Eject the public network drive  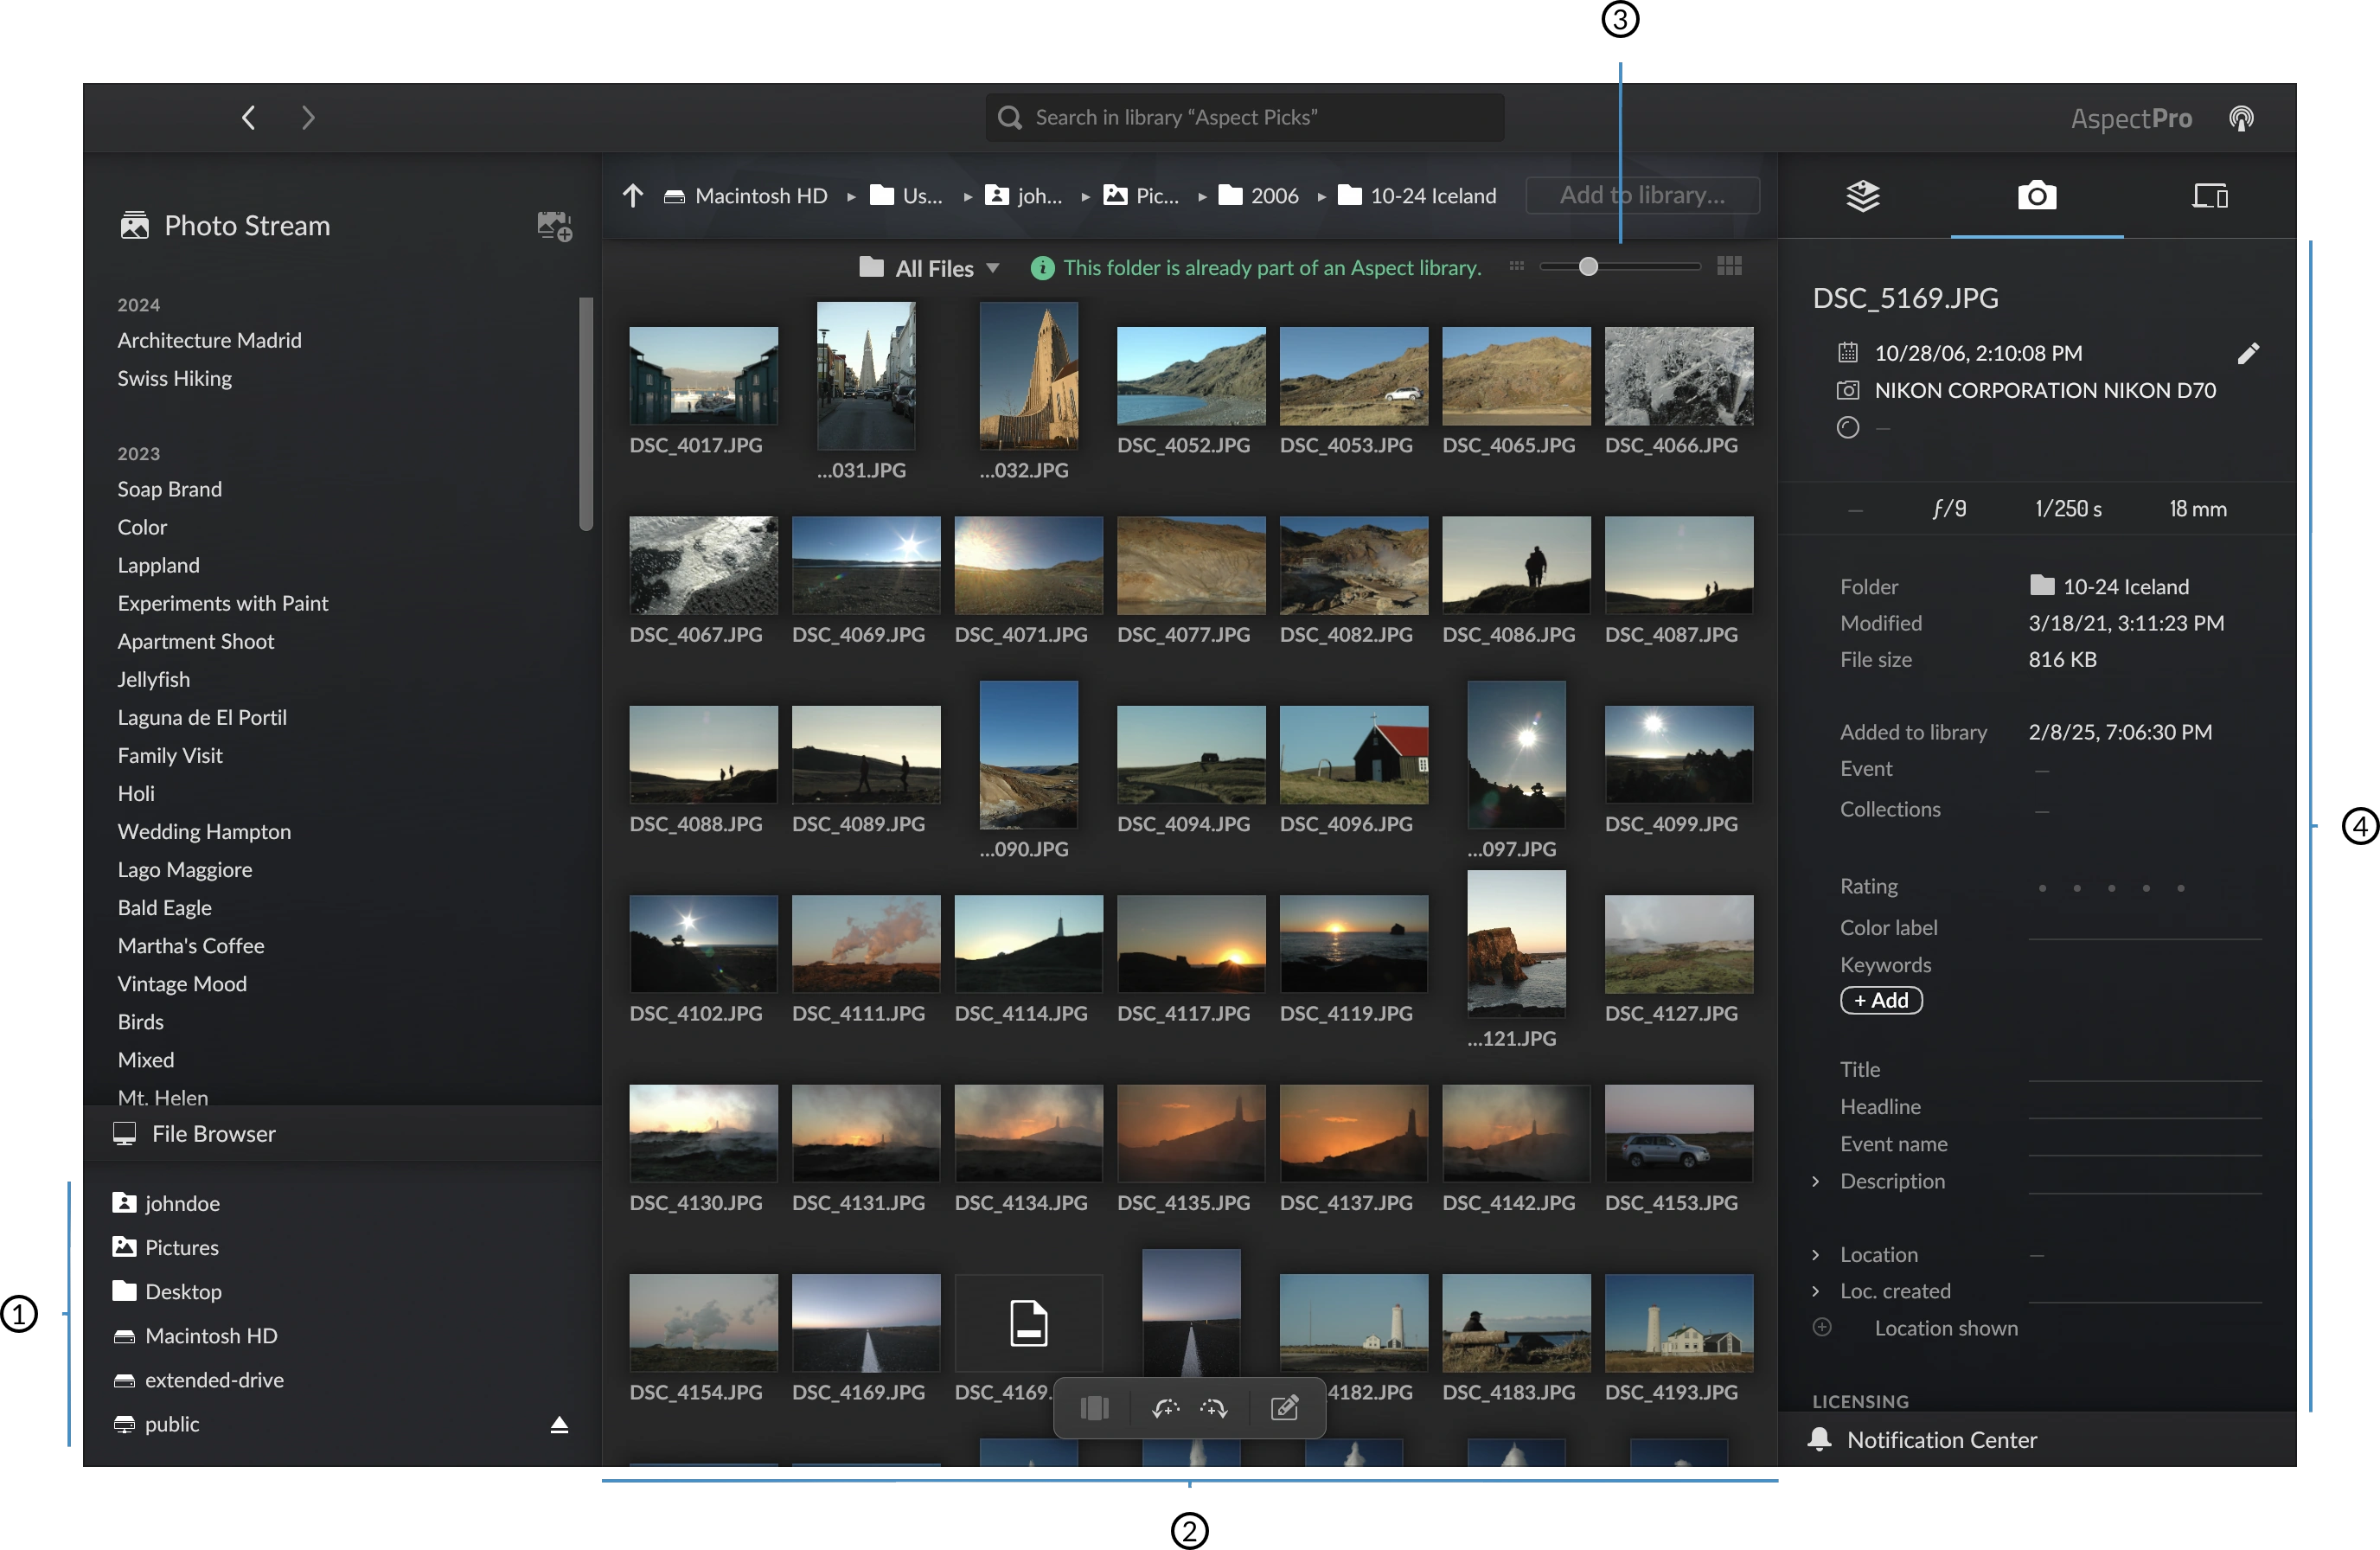click(x=559, y=1424)
